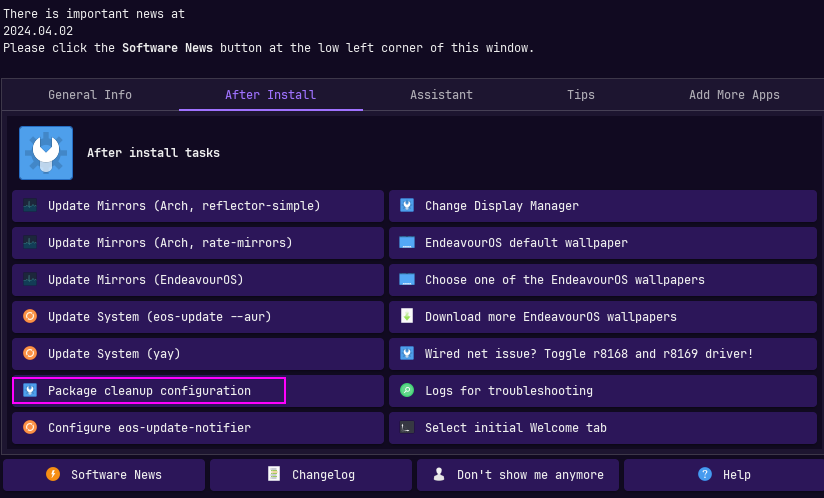Click wrench icon for Change Display Manager
The image size is (824, 498).
coord(407,205)
